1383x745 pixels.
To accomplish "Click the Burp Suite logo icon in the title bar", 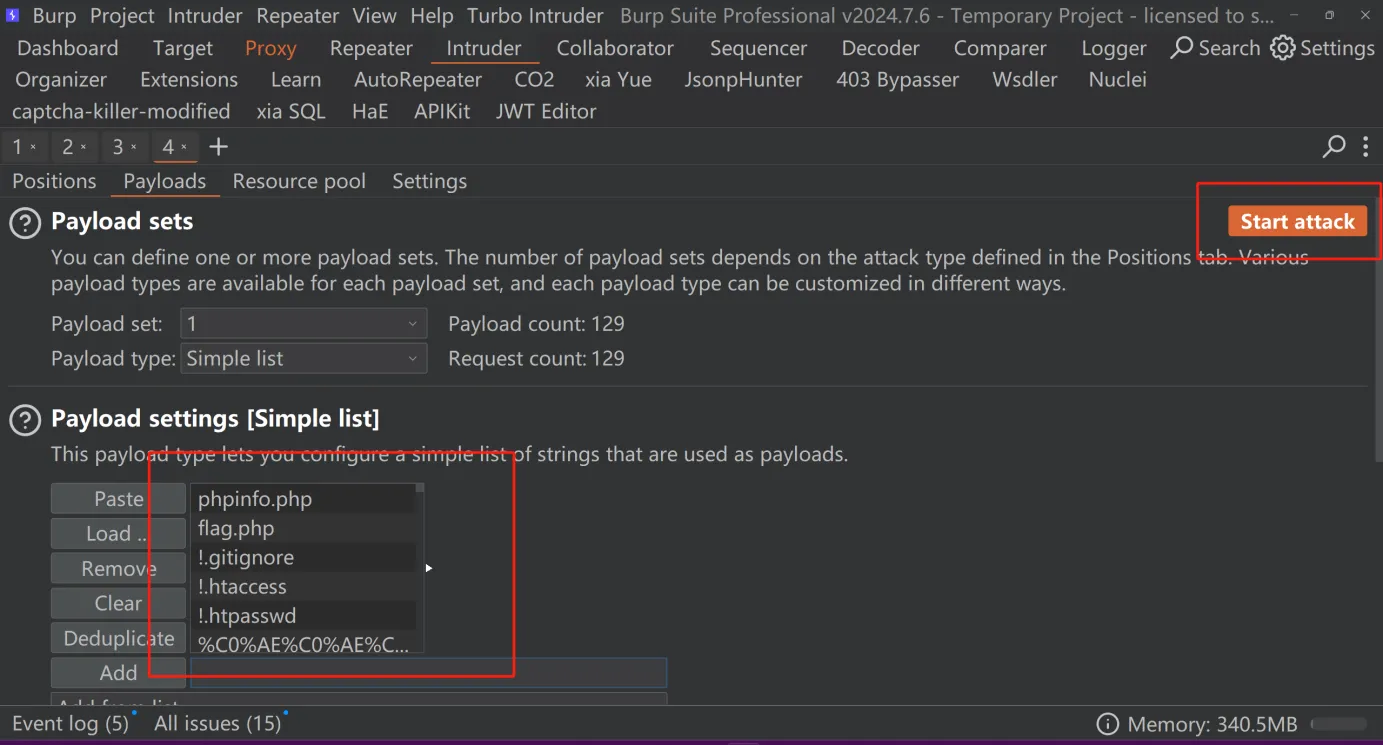I will [12, 15].
